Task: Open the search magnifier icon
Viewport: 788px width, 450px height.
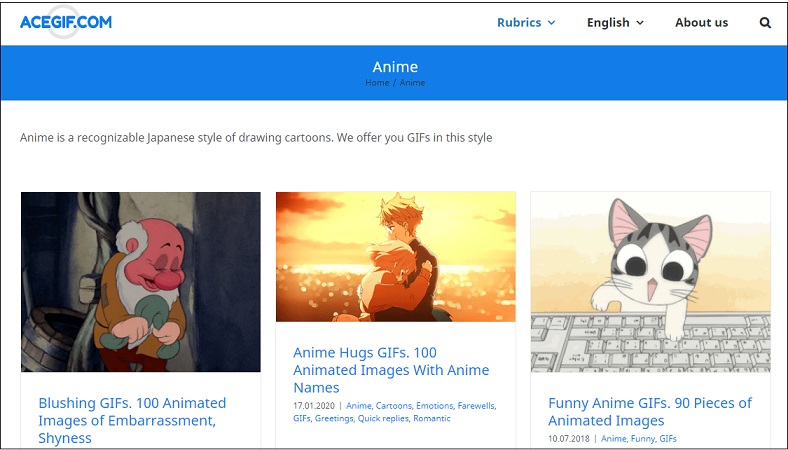Action: click(765, 23)
